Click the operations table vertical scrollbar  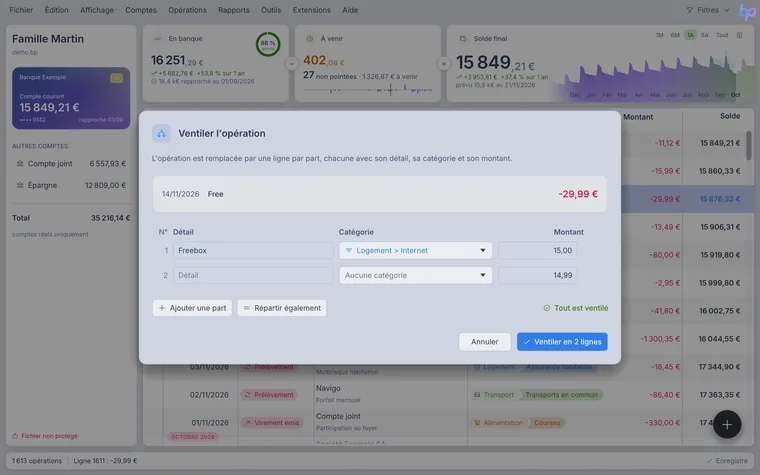(x=749, y=145)
